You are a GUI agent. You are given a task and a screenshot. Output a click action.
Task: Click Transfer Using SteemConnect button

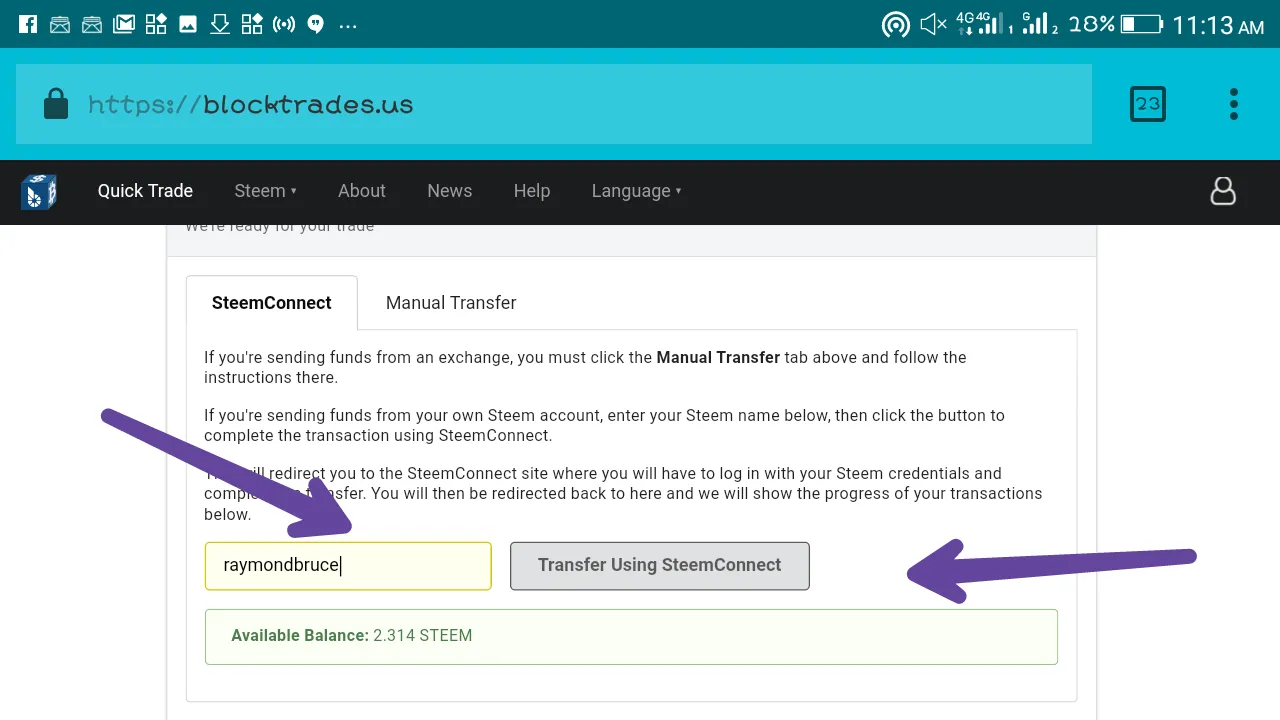click(x=660, y=565)
